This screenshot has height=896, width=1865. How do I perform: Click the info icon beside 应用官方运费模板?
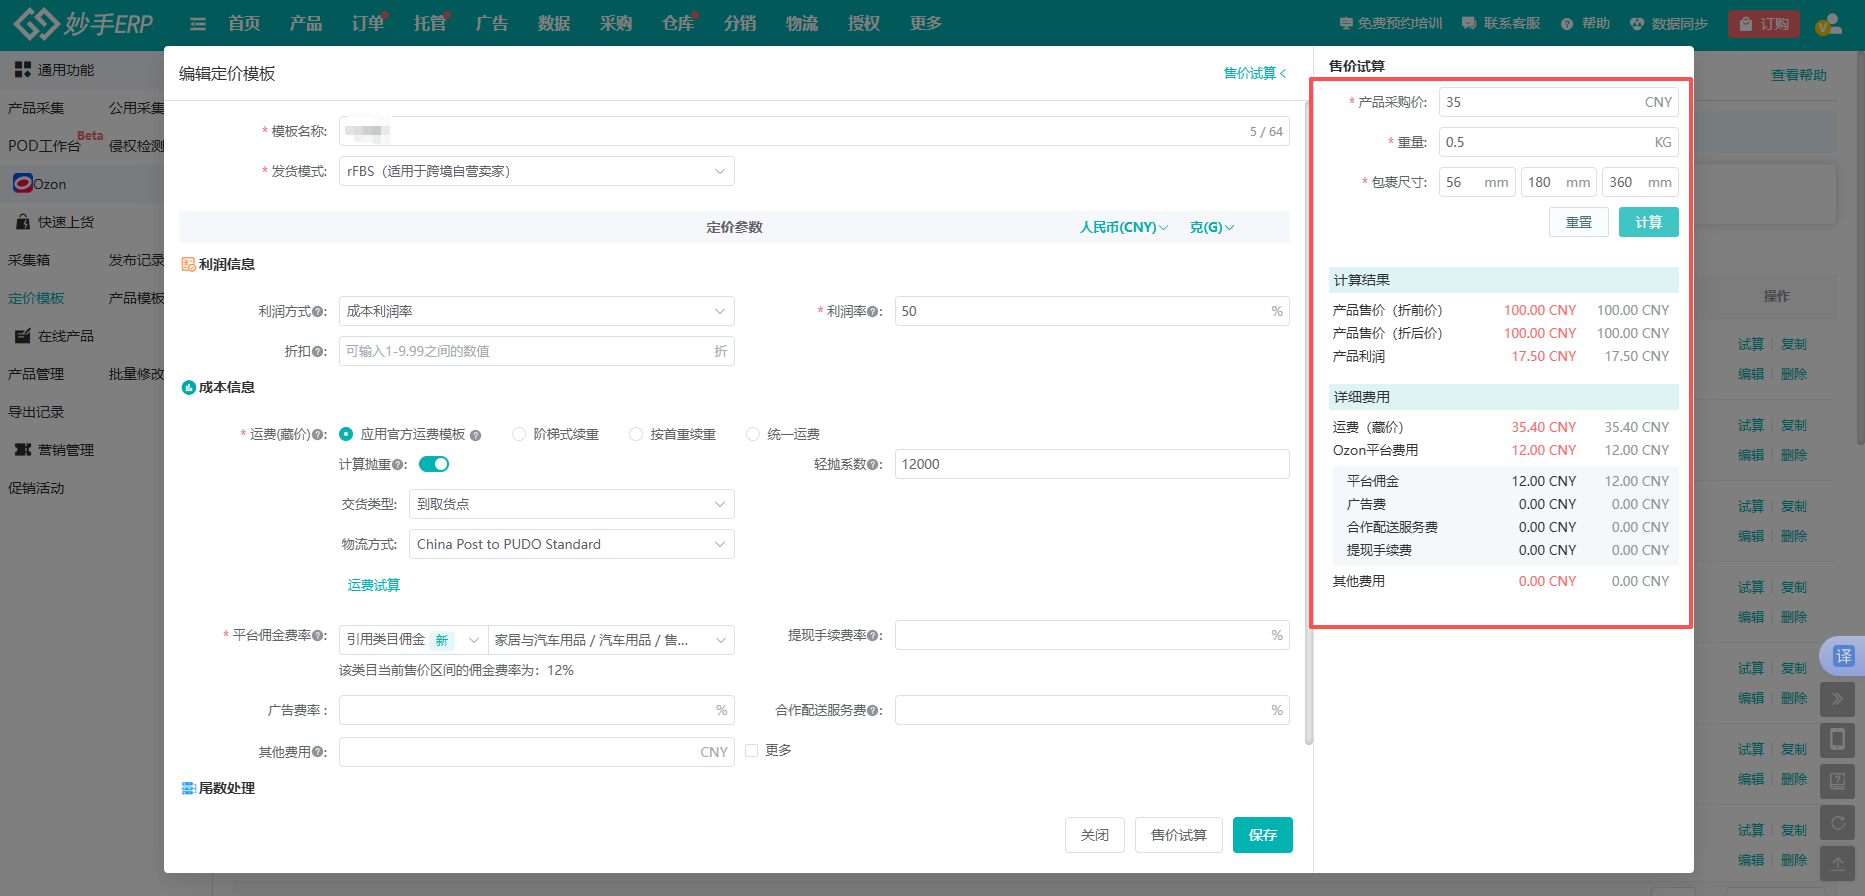click(476, 435)
